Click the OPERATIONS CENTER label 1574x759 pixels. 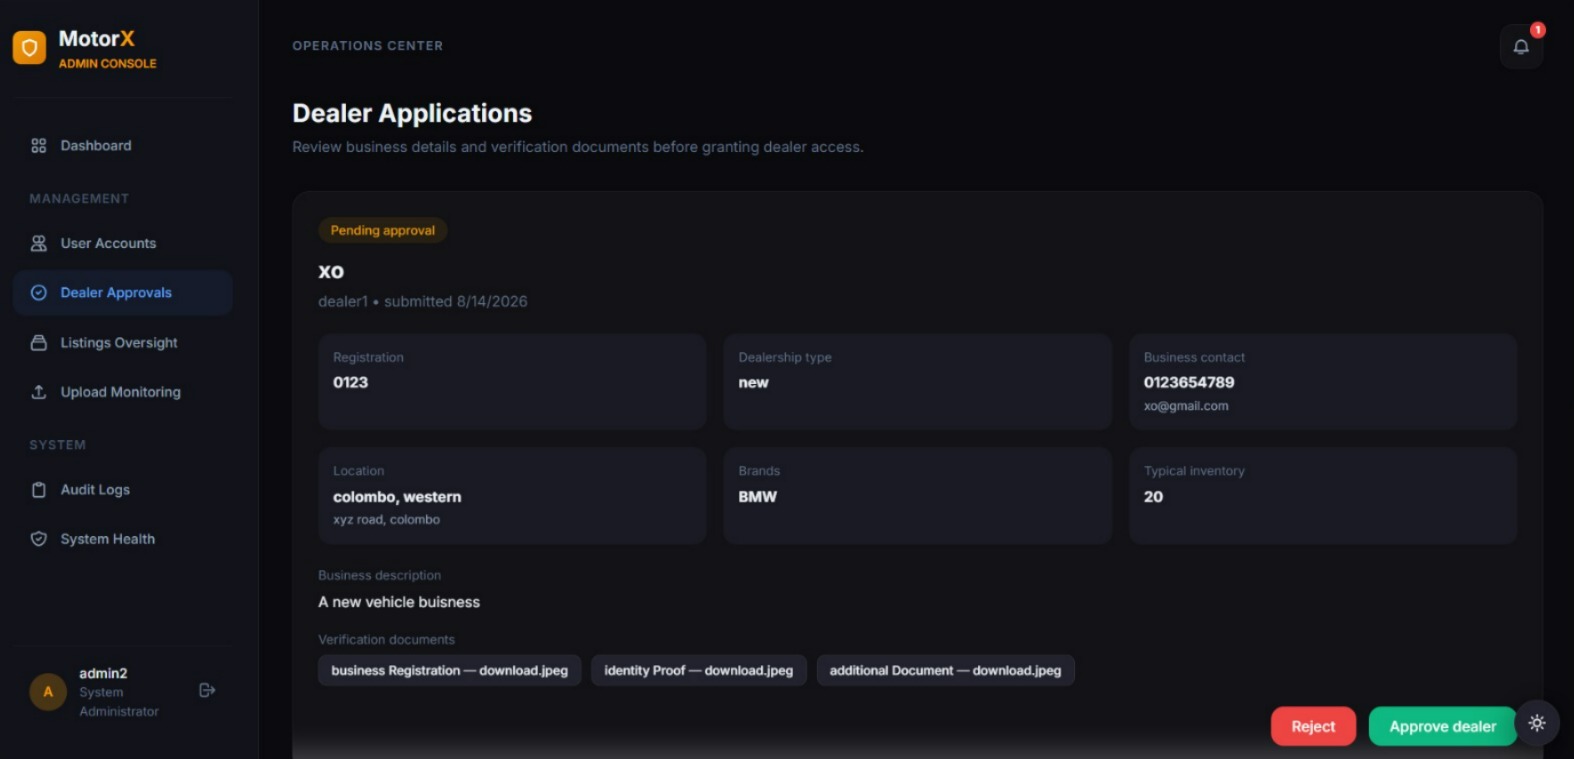point(367,46)
